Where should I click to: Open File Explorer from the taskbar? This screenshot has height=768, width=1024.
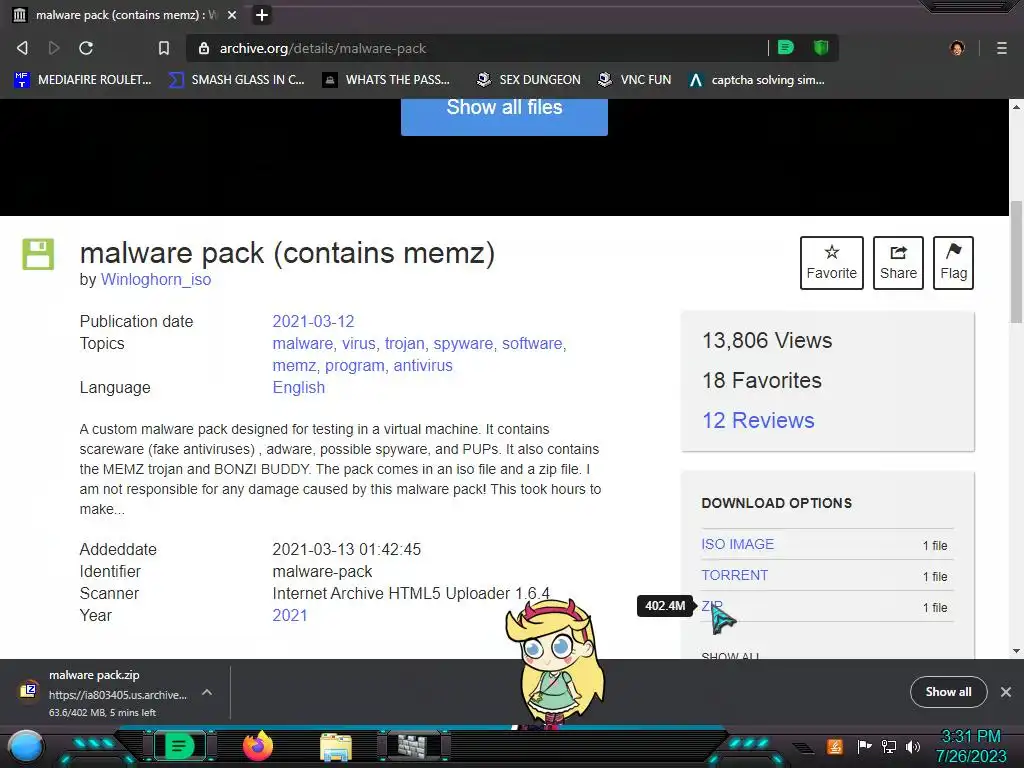pyautogui.click(x=336, y=747)
